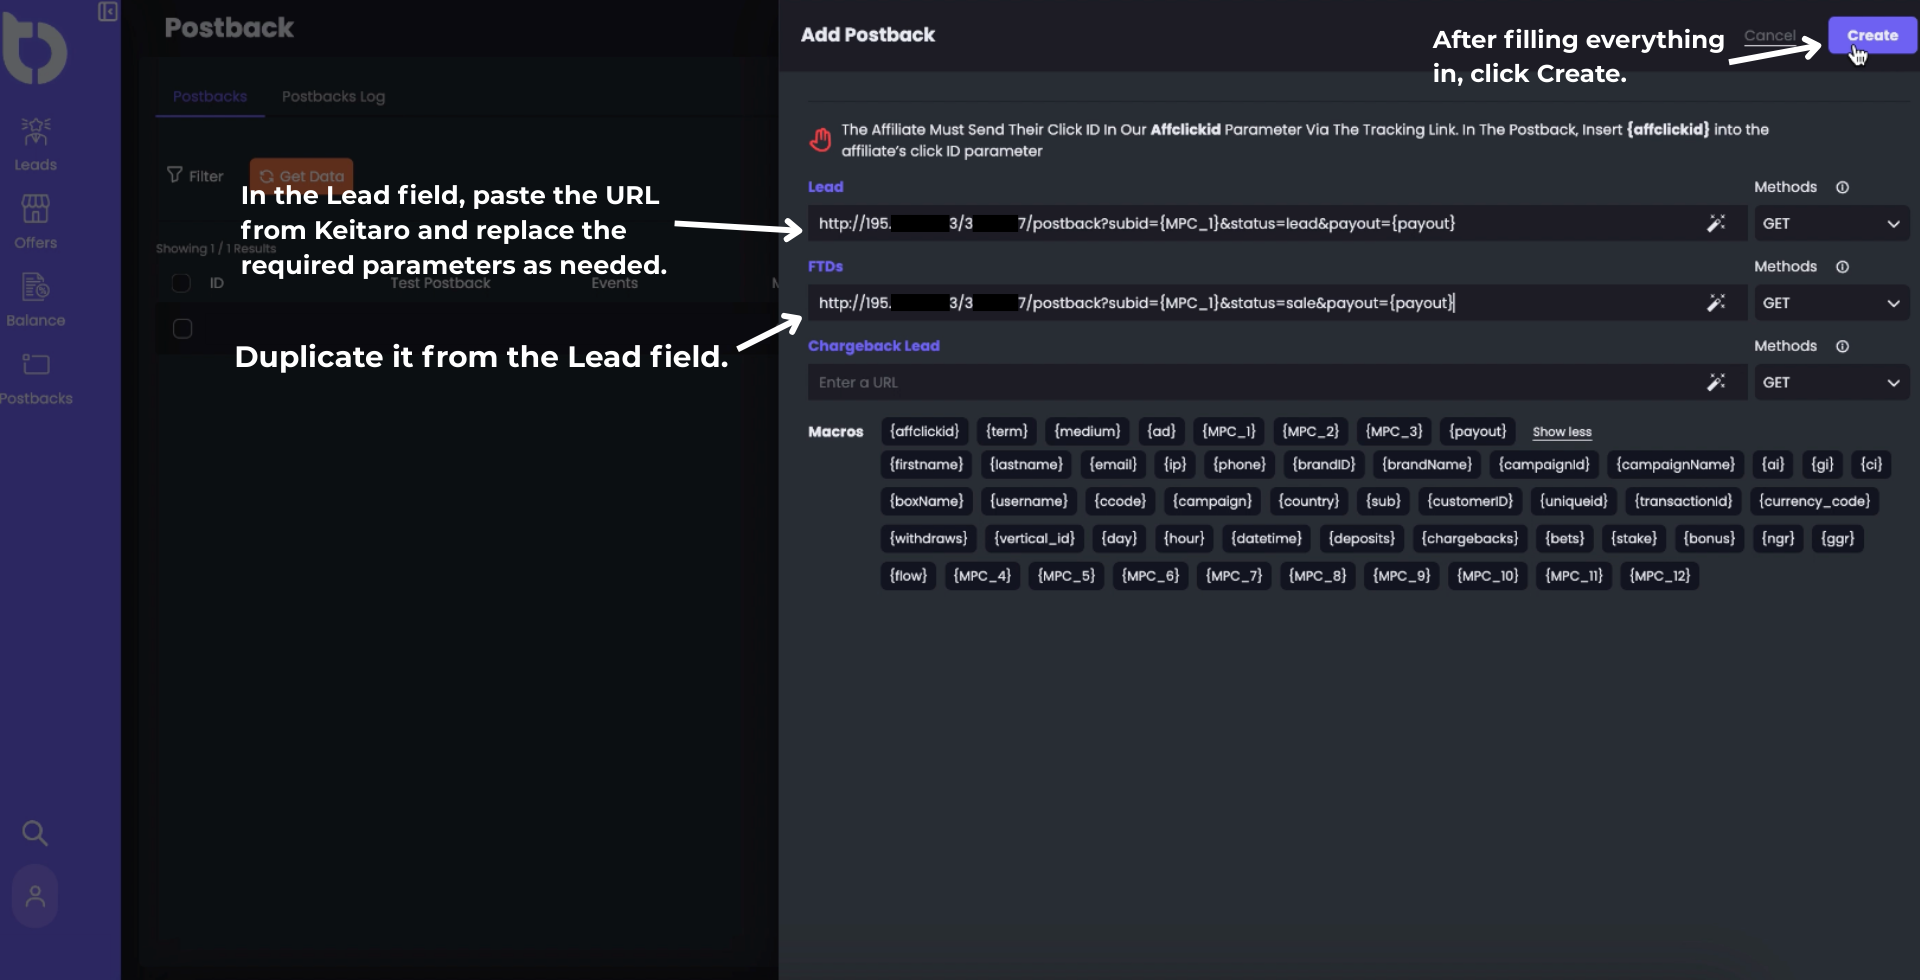Select the Postbacks tab
The width and height of the screenshot is (1920, 980).
(209, 96)
